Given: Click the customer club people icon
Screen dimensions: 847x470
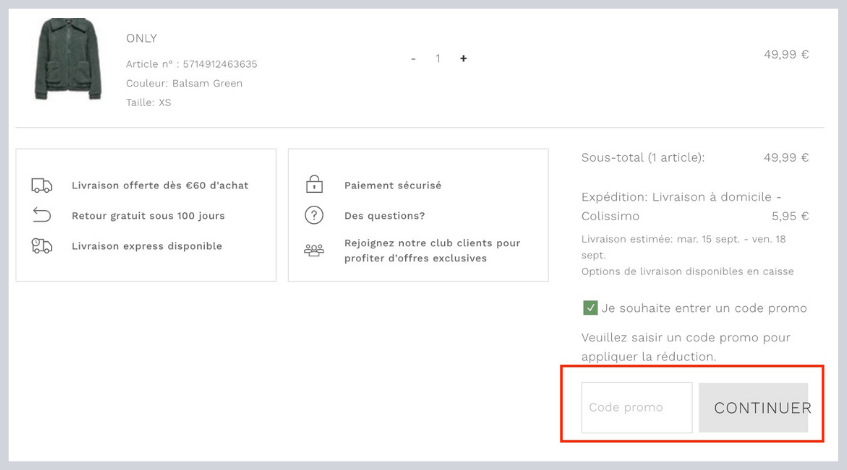Looking at the screenshot, I should pyautogui.click(x=314, y=250).
